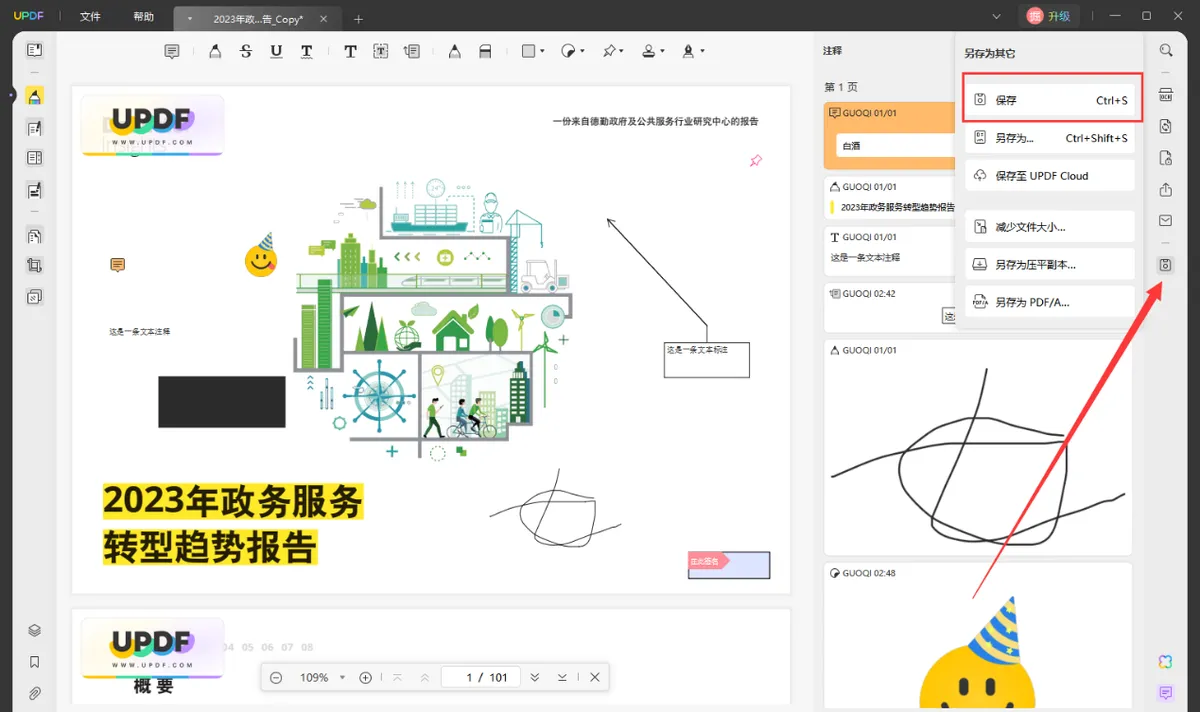Choose 另存为压平副本... option

[x=1050, y=265]
